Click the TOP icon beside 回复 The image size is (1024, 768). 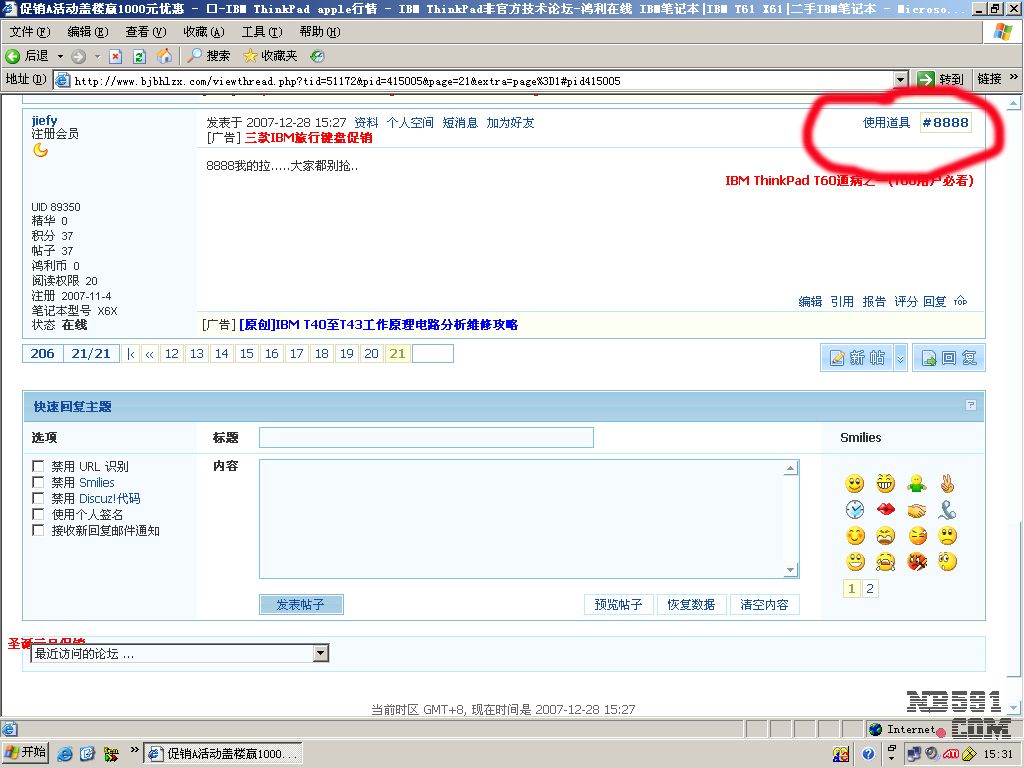coord(960,301)
